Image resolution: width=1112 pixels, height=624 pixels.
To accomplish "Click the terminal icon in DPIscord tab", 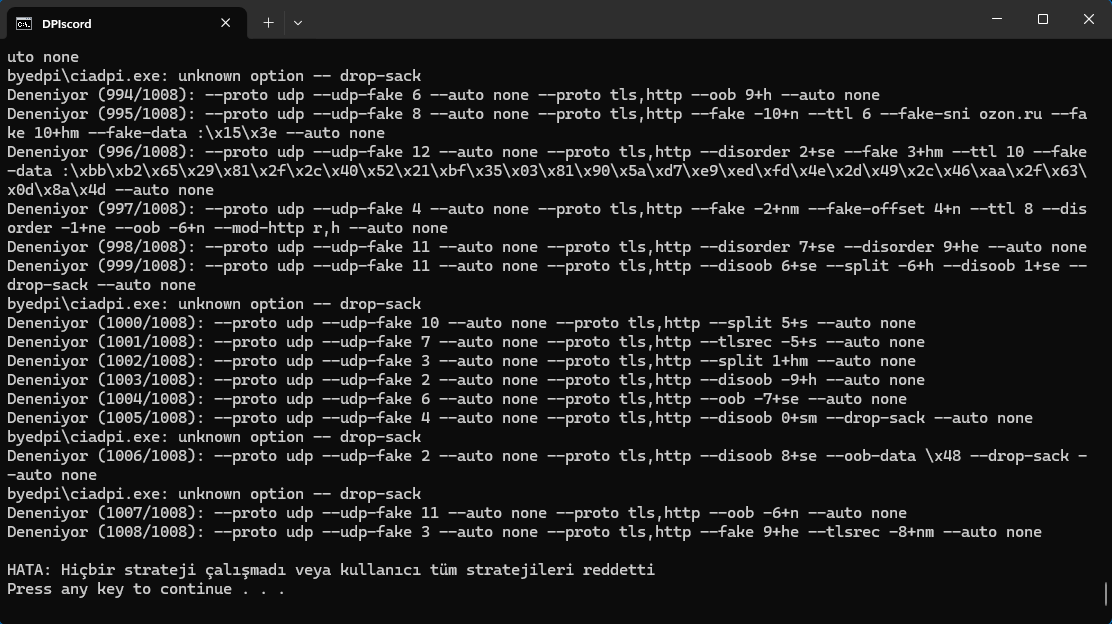I will [x=23, y=23].
